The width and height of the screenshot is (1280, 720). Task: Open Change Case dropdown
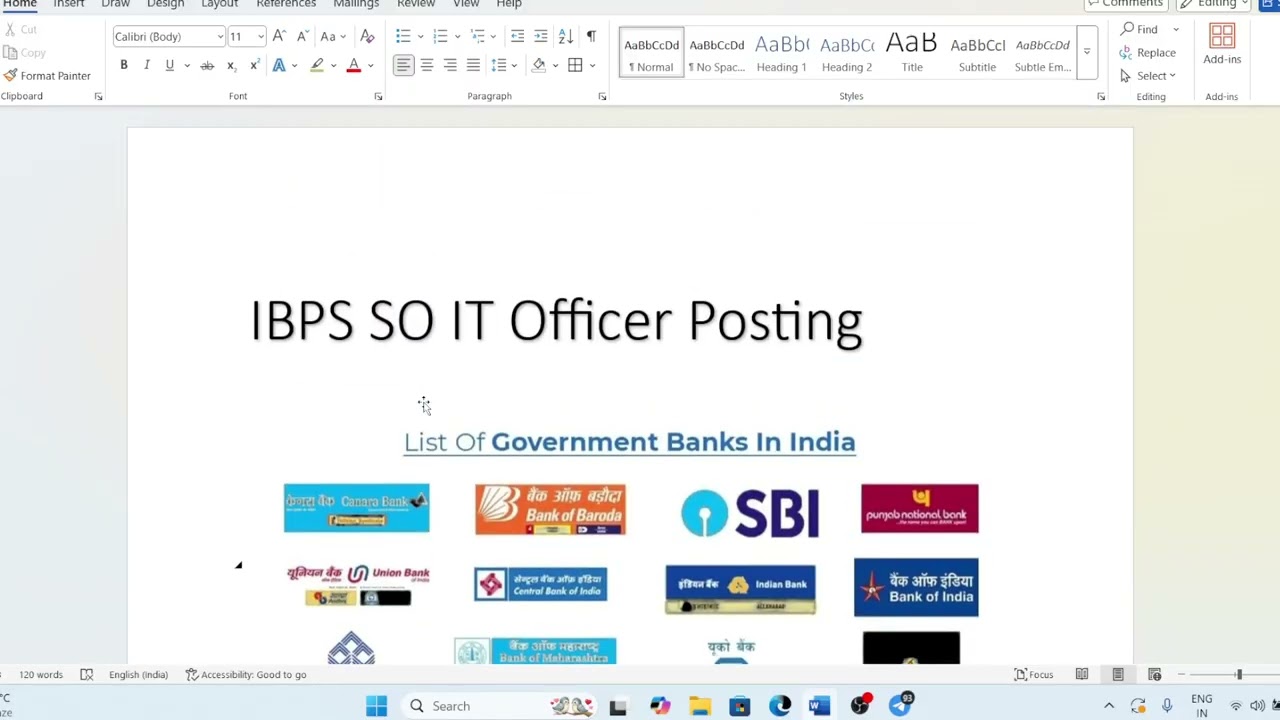point(333,36)
